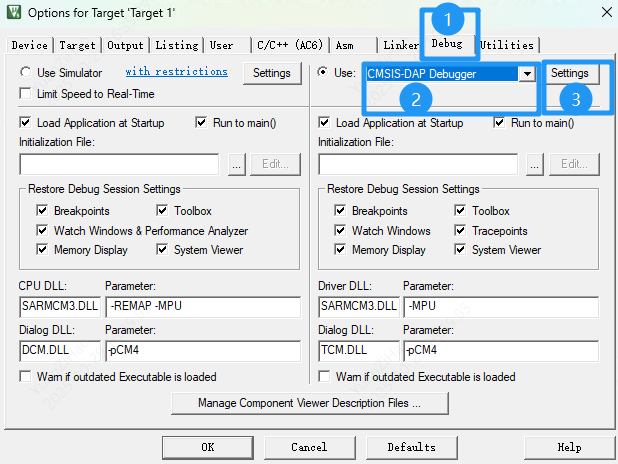Viewport: 618px width, 464px height.
Task: Open the CMSIS-DAP Debugger dropdown
Action: coord(526,74)
